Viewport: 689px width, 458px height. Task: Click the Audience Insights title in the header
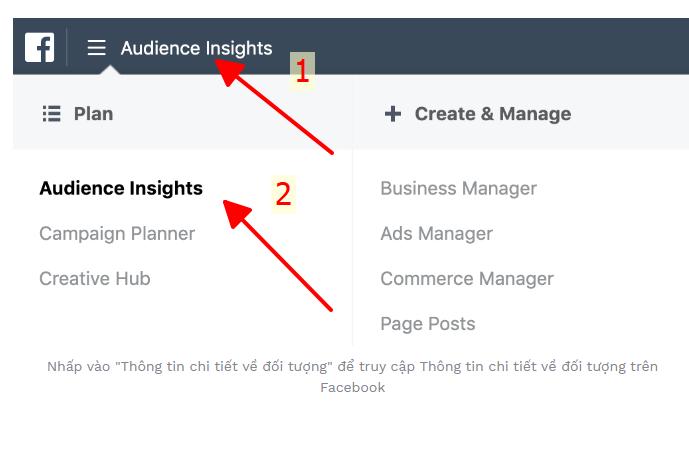pyautogui.click(x=196, y=48)
